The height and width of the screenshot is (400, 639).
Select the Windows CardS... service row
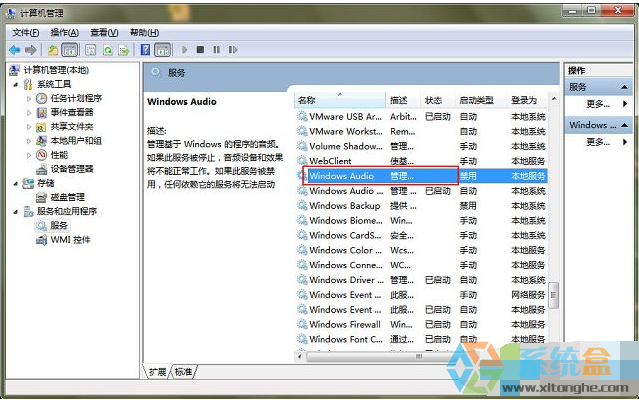421,235
